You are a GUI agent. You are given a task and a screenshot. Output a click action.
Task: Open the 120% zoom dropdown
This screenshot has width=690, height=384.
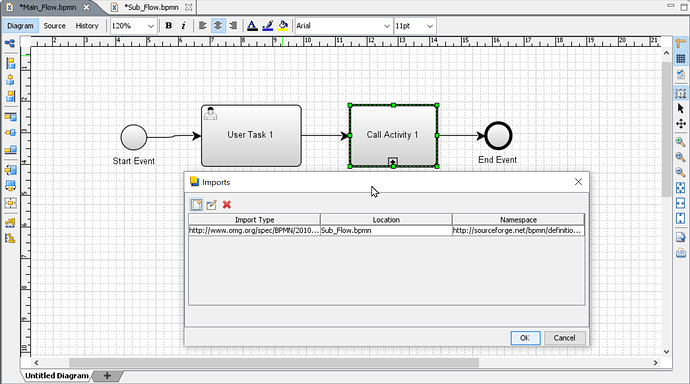tap(133, 26)
